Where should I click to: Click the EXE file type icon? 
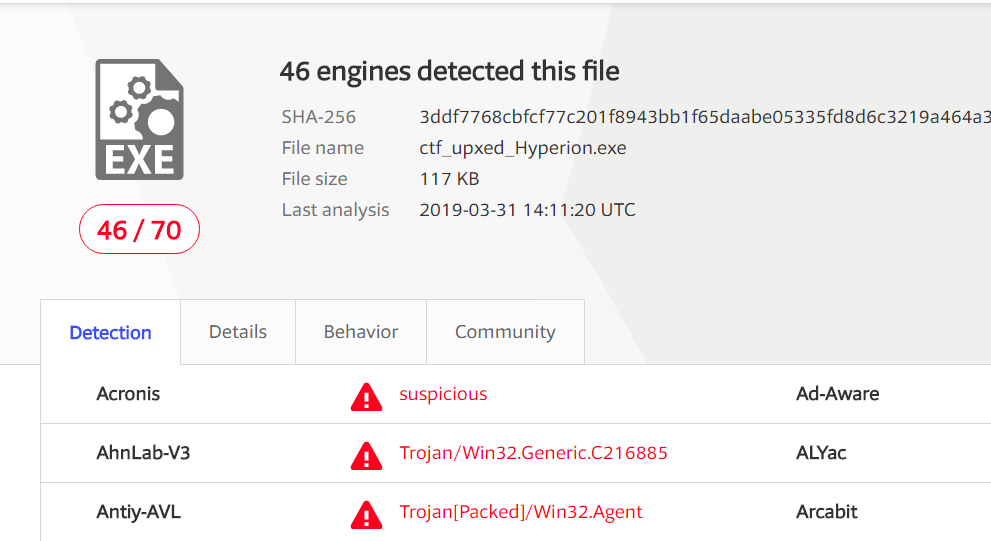point(140,119)
